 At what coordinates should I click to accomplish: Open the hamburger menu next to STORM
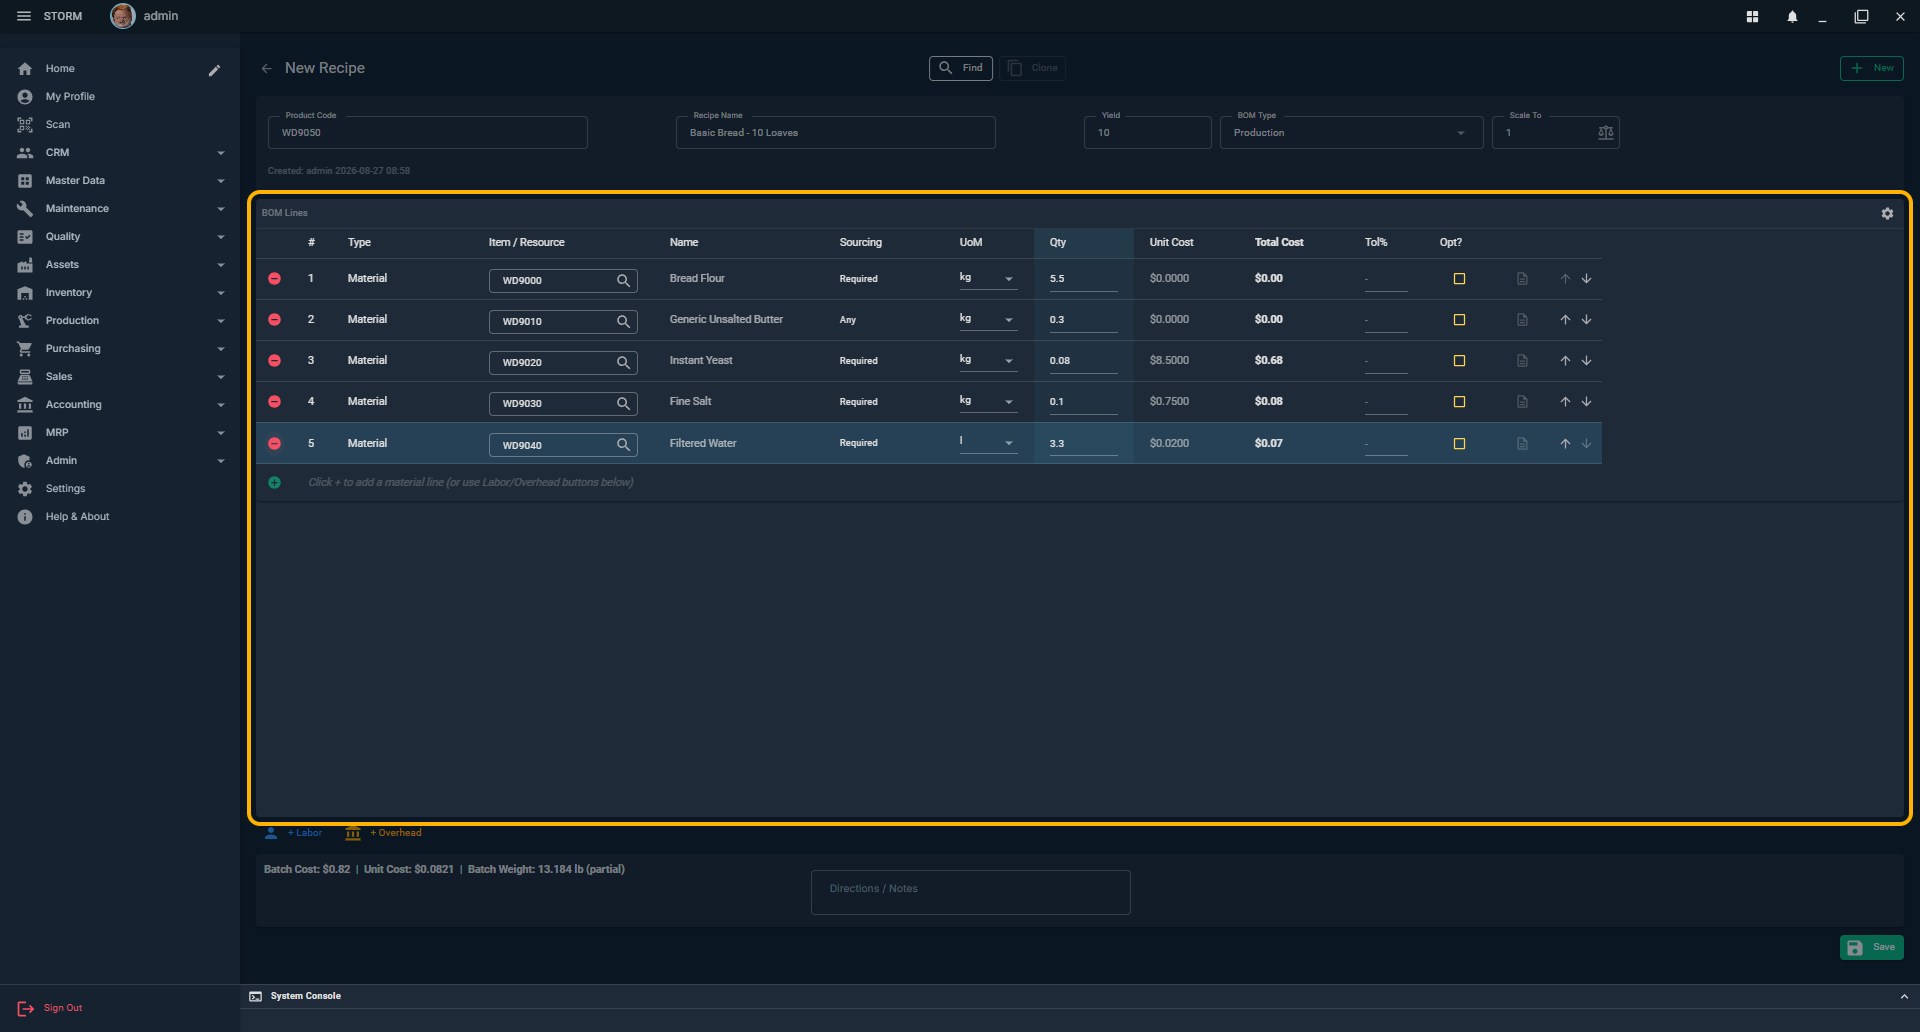[24, 16]
